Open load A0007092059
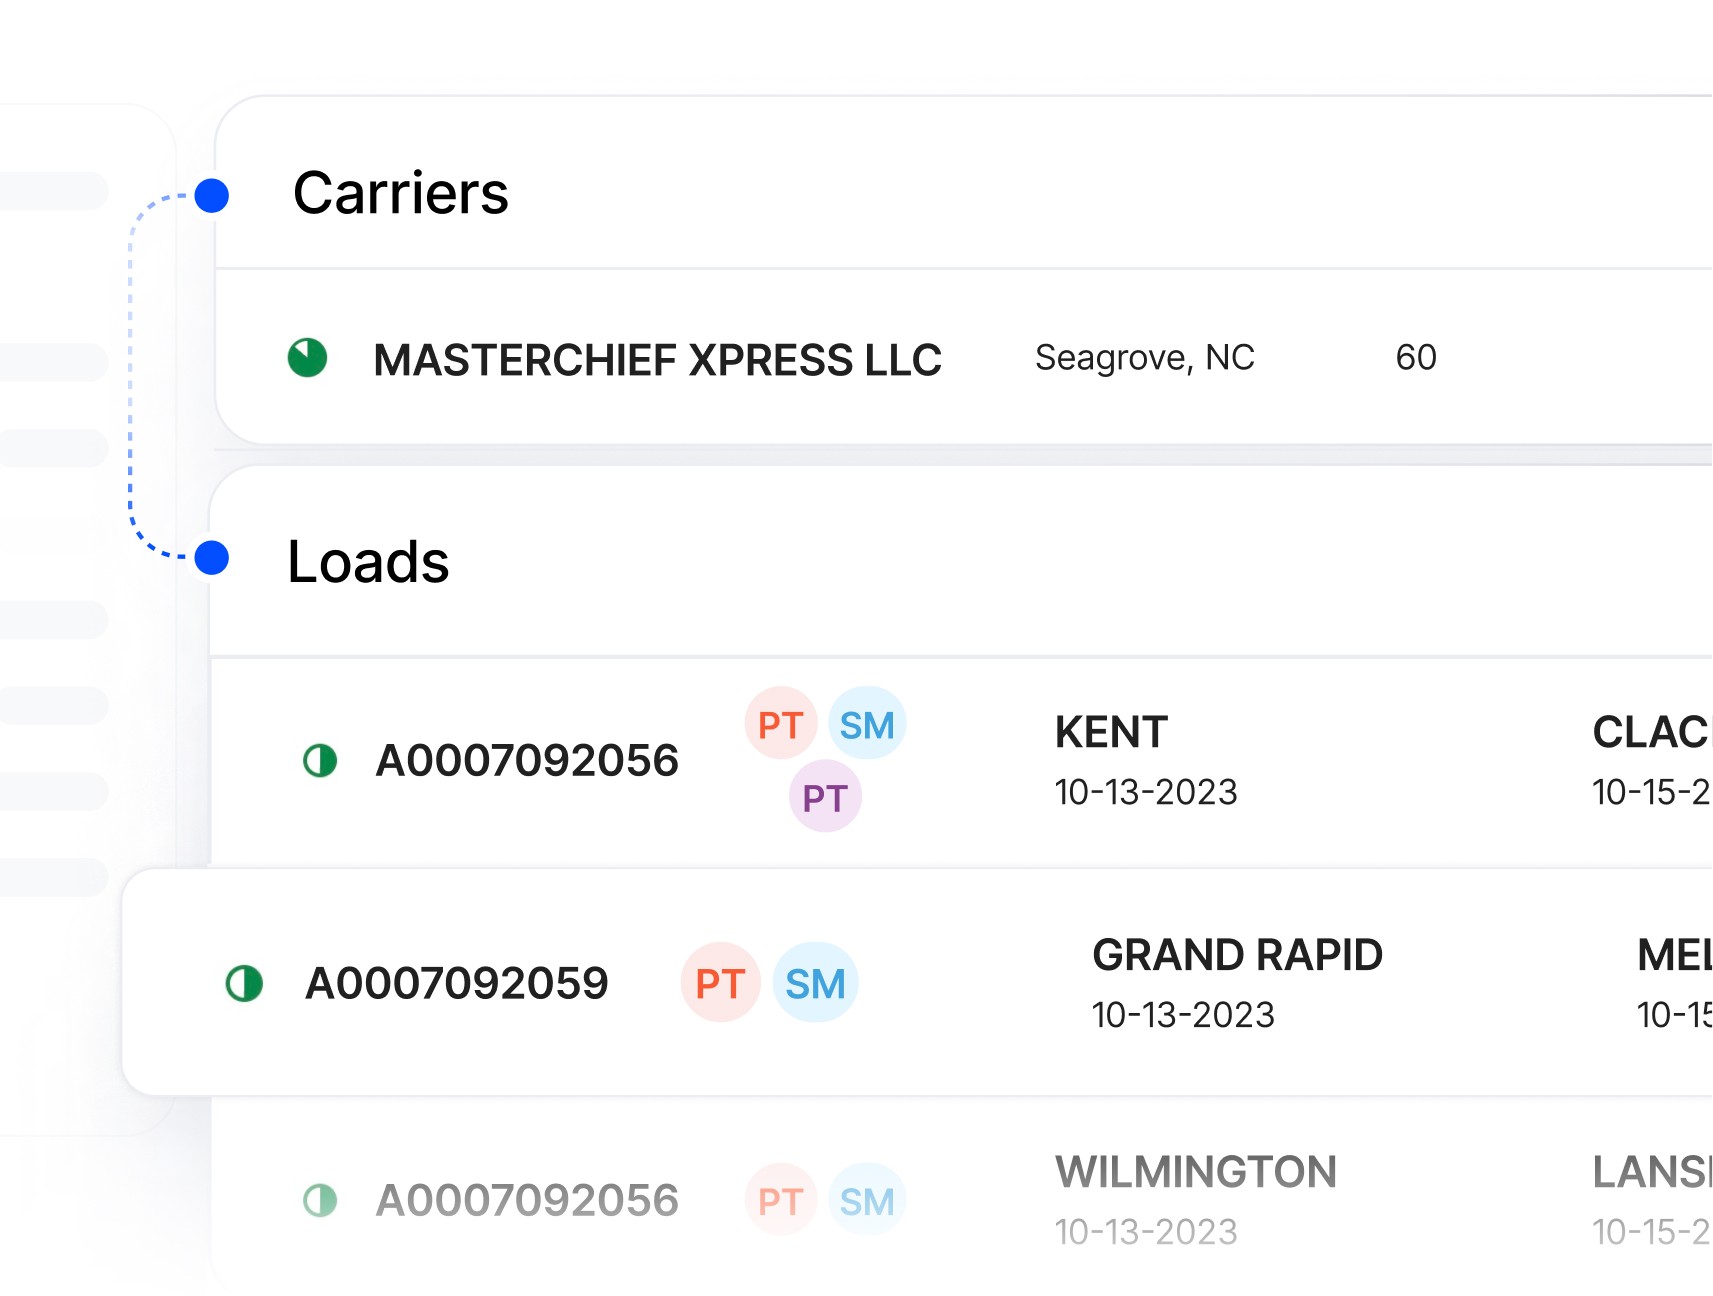 point(457,983)
